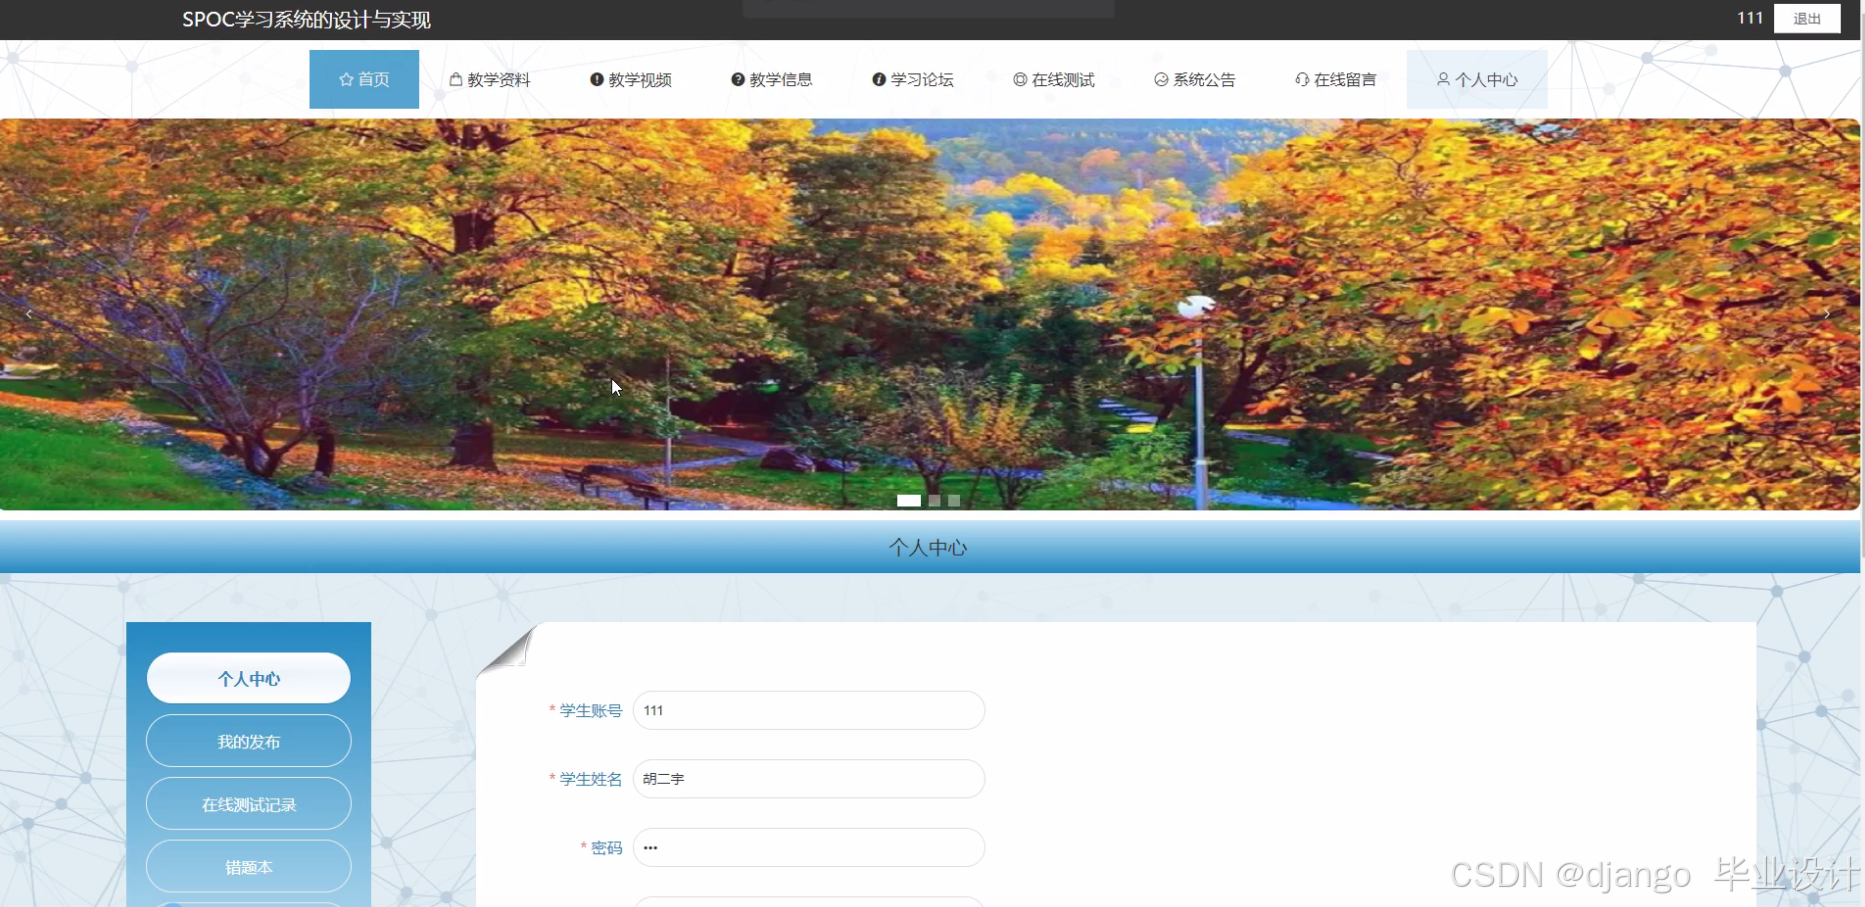Switch to the 教学视频 tab

tap(630, 79)
